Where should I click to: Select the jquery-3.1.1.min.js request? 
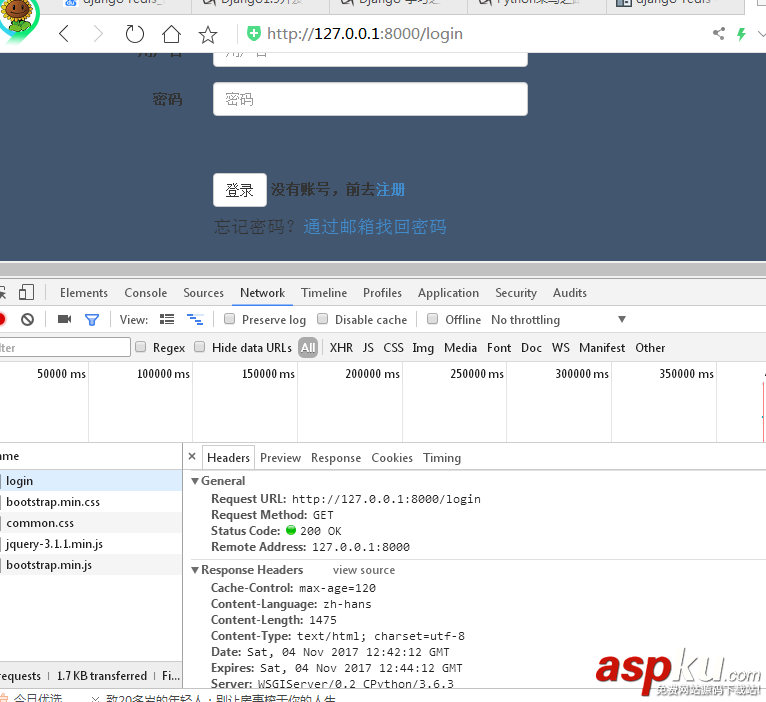tap(91, 544)
